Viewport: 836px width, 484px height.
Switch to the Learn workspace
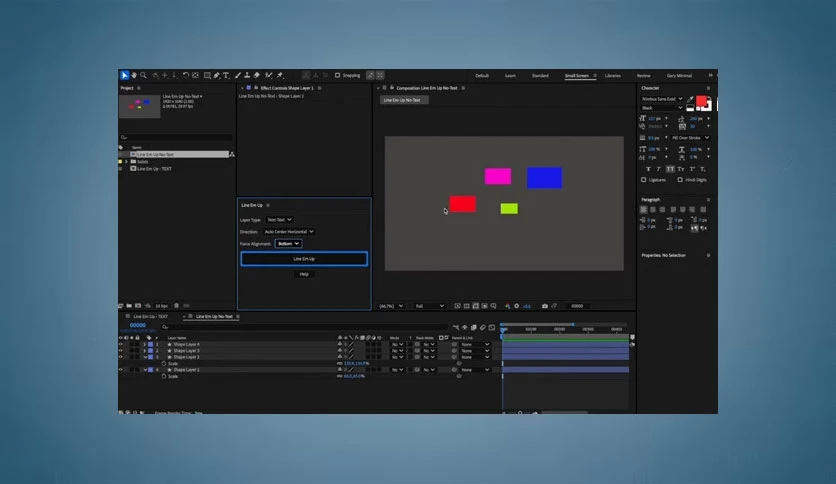point(510,76)
